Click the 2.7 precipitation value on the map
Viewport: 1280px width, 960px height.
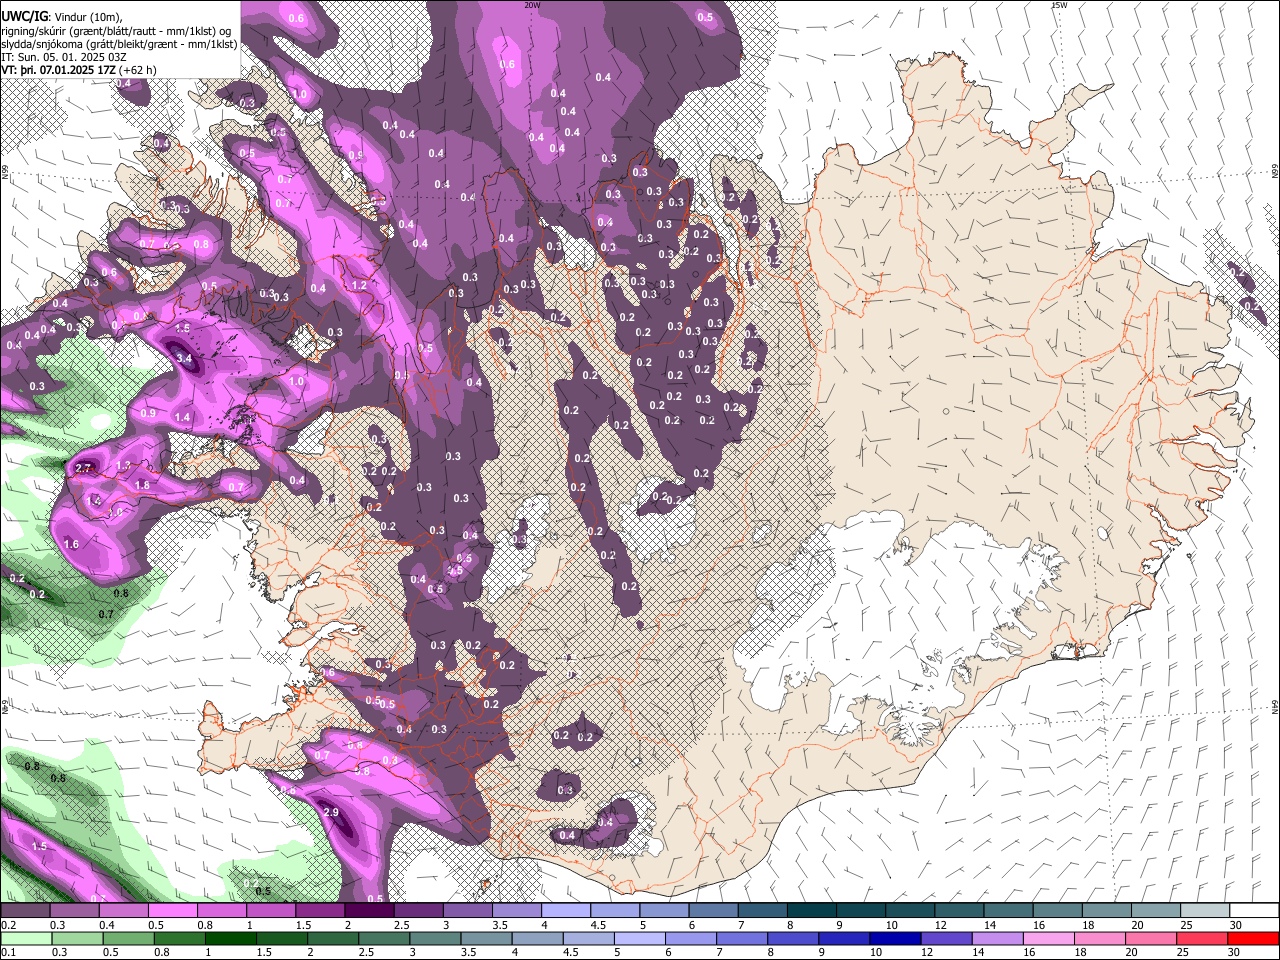click(x=83, y=468)
